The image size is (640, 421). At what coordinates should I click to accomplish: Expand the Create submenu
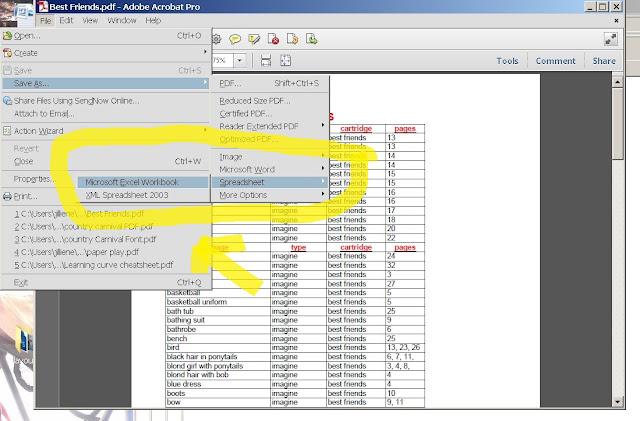coord(106,53)
